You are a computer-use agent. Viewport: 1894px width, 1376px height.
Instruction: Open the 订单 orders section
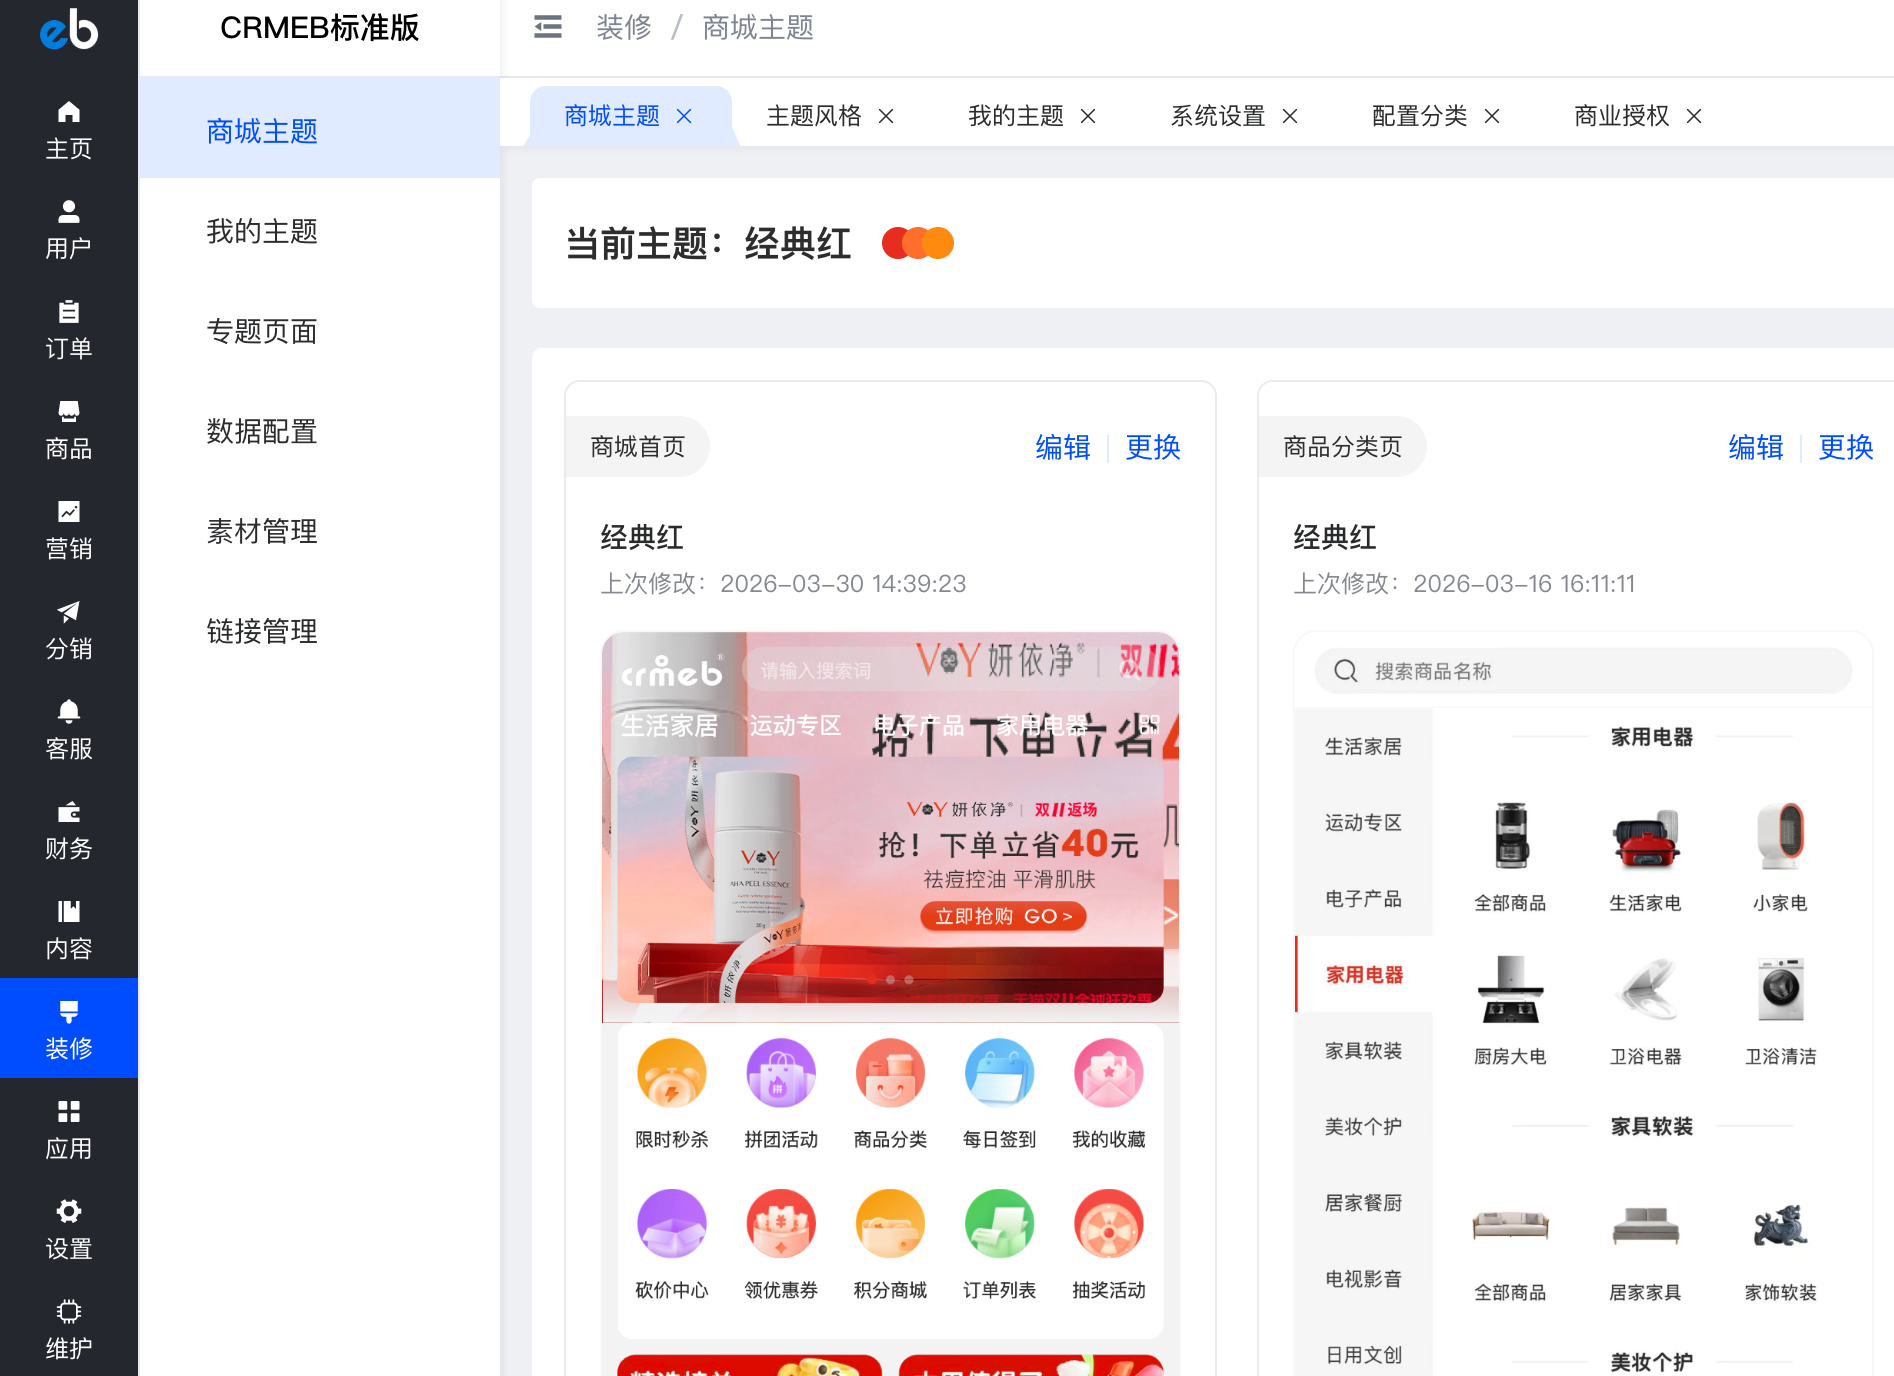click(69, 330)
